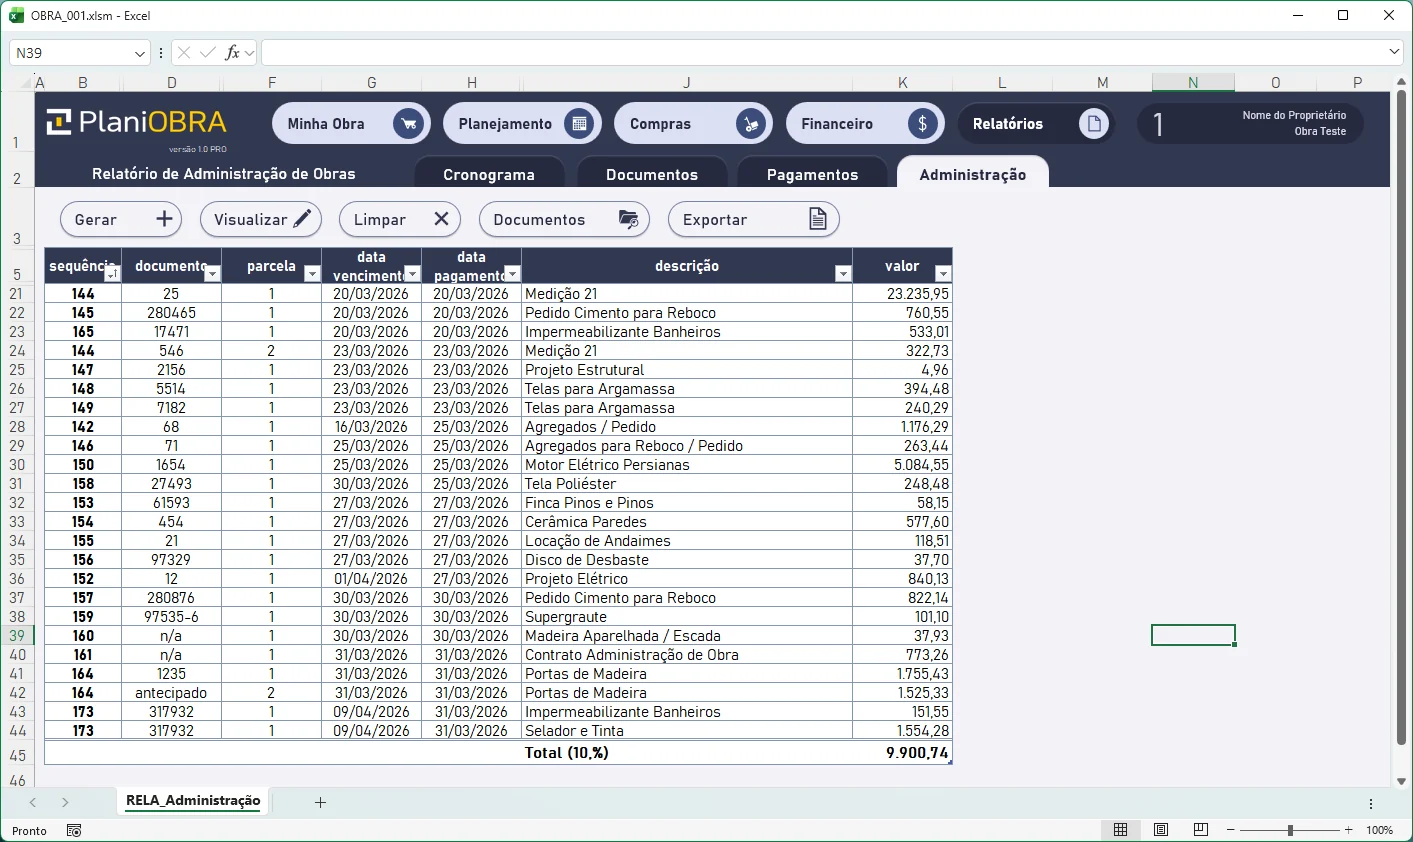Click the Obra Teste owner panel
1413x842 pixels.
pyautogui.click(x=1250, y=124)
